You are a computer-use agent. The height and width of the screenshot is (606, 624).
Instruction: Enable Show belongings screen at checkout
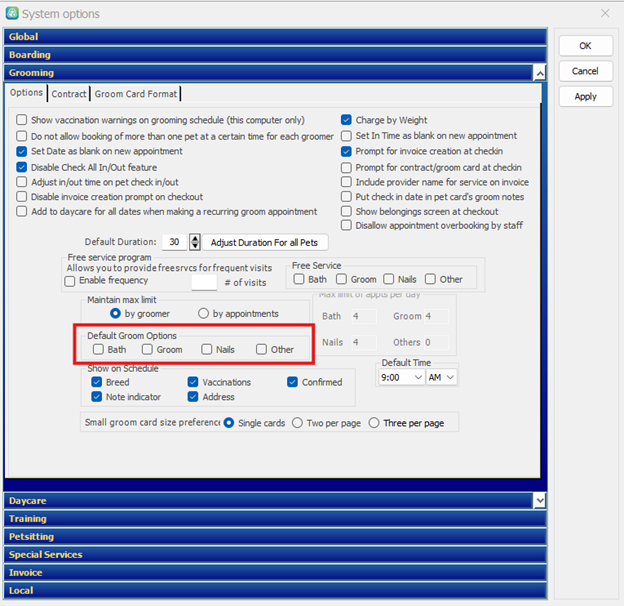(346, 211)
